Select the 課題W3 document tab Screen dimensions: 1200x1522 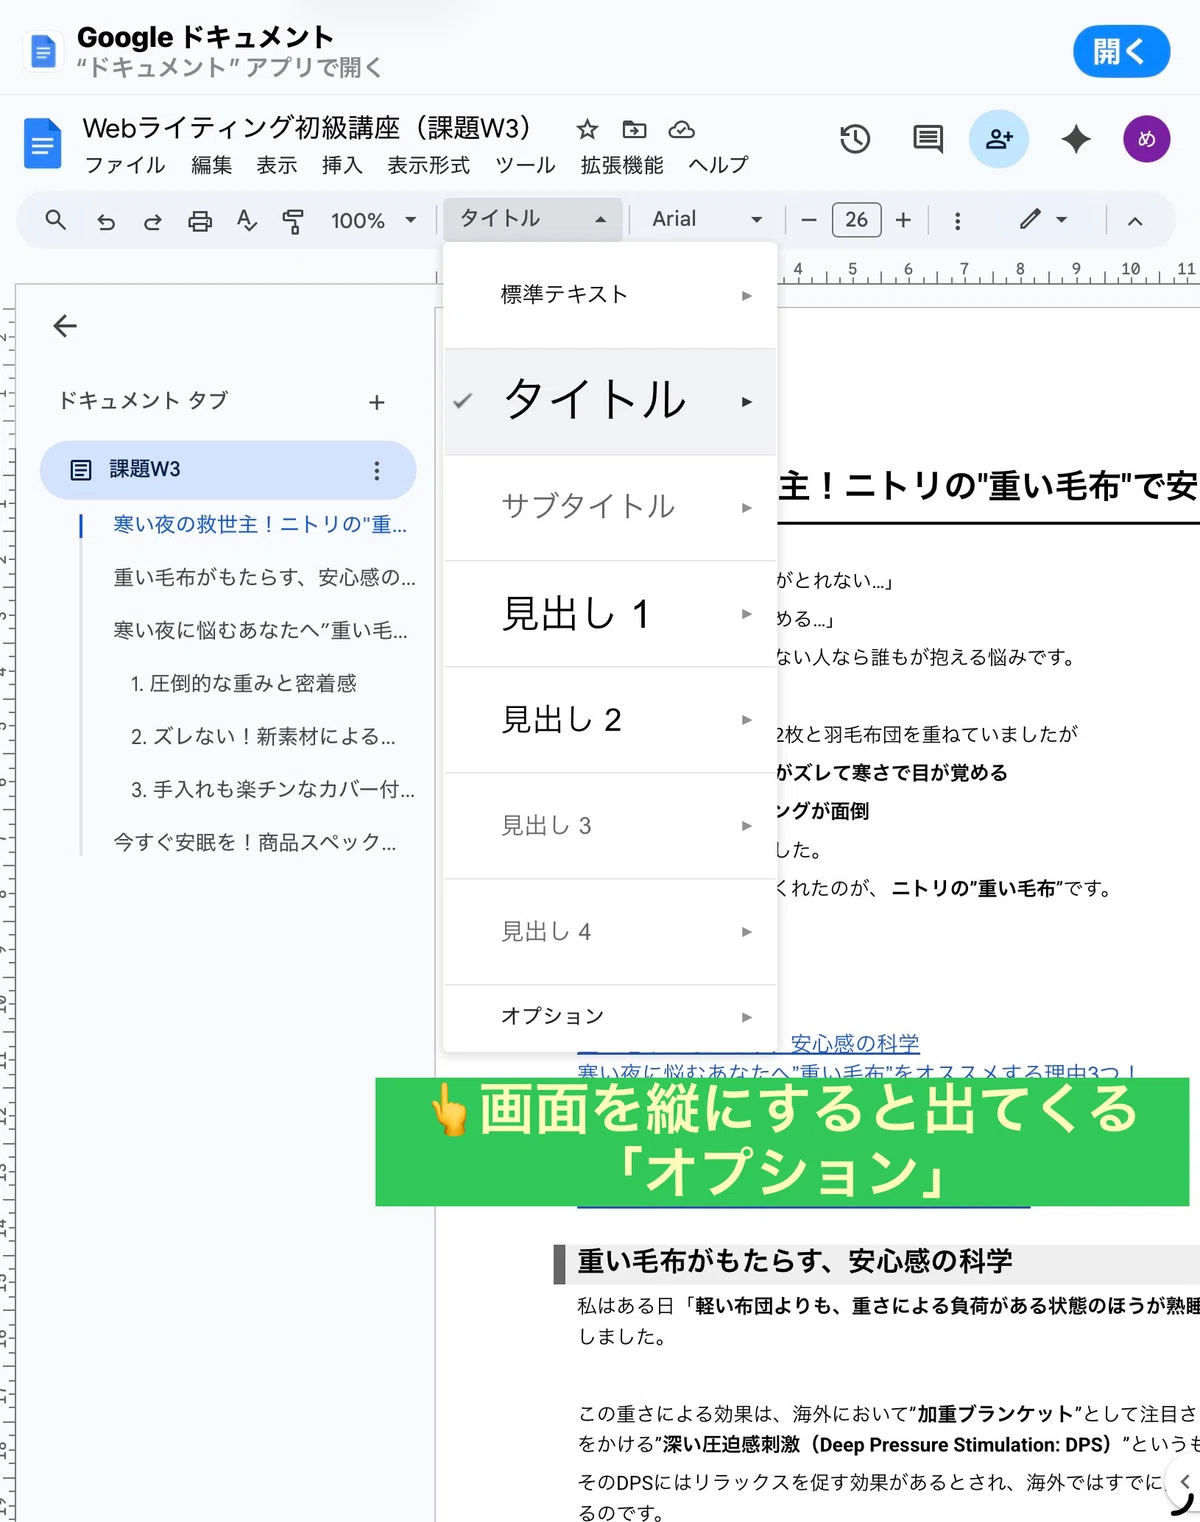(228, 470)
